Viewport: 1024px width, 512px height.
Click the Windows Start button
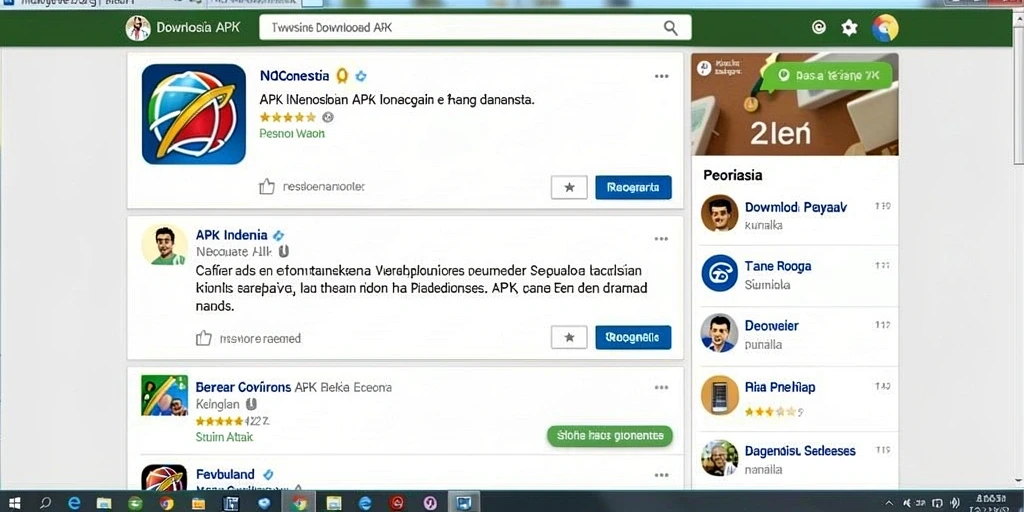pos(14,503)
